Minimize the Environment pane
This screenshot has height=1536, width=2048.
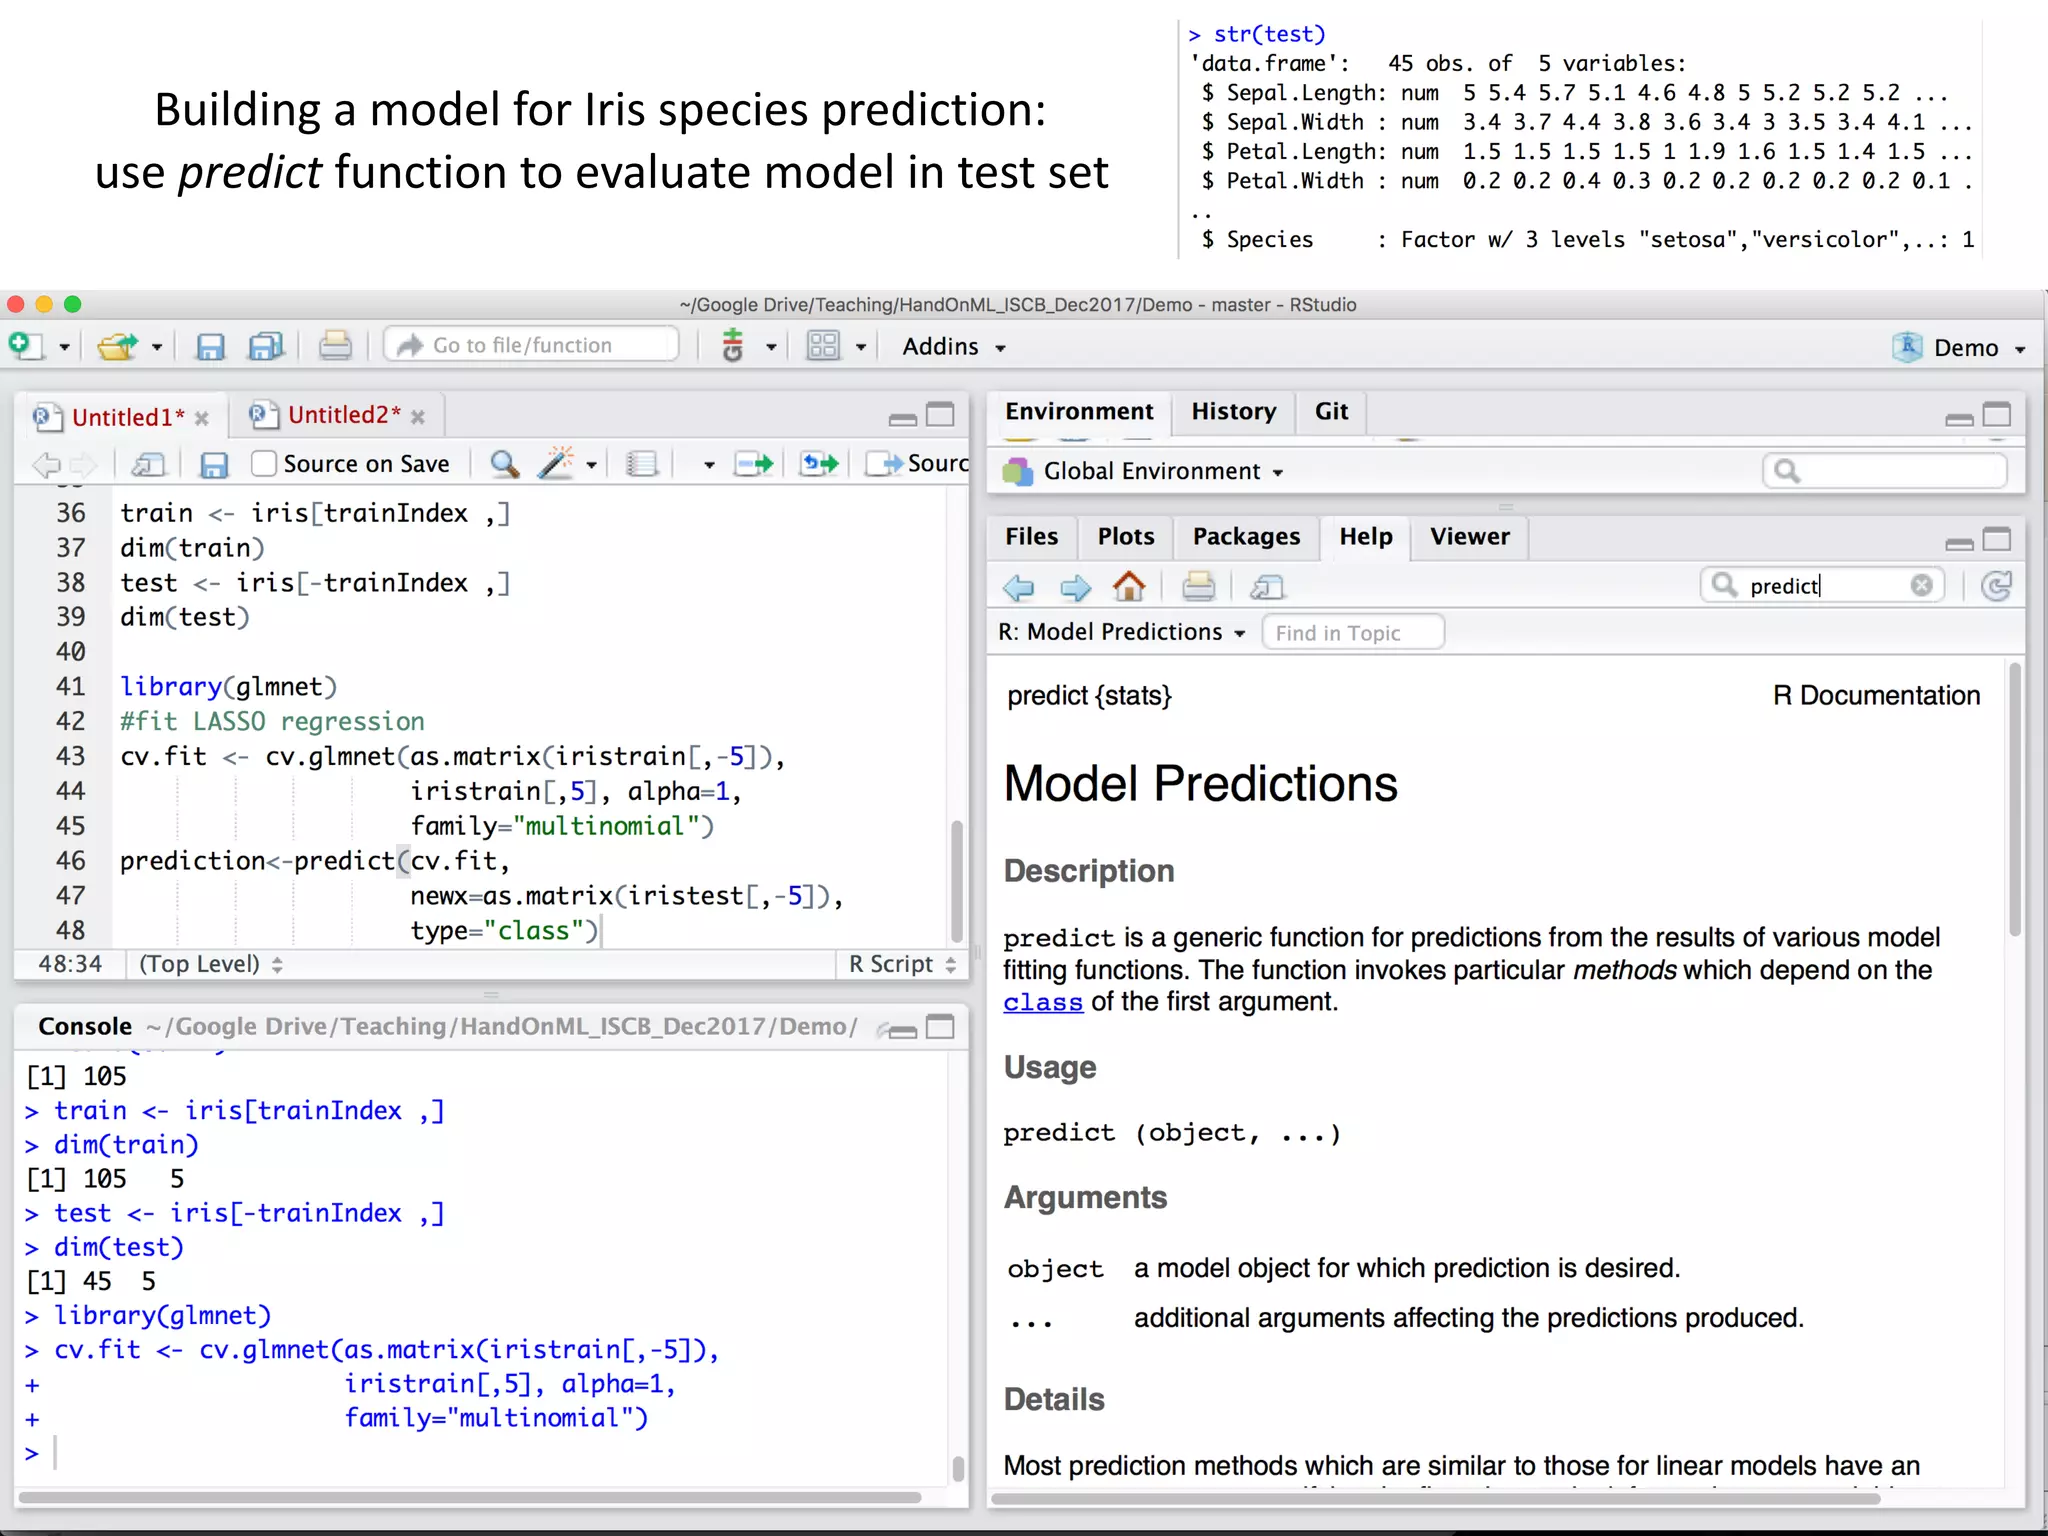click(x=1959, y=420)
